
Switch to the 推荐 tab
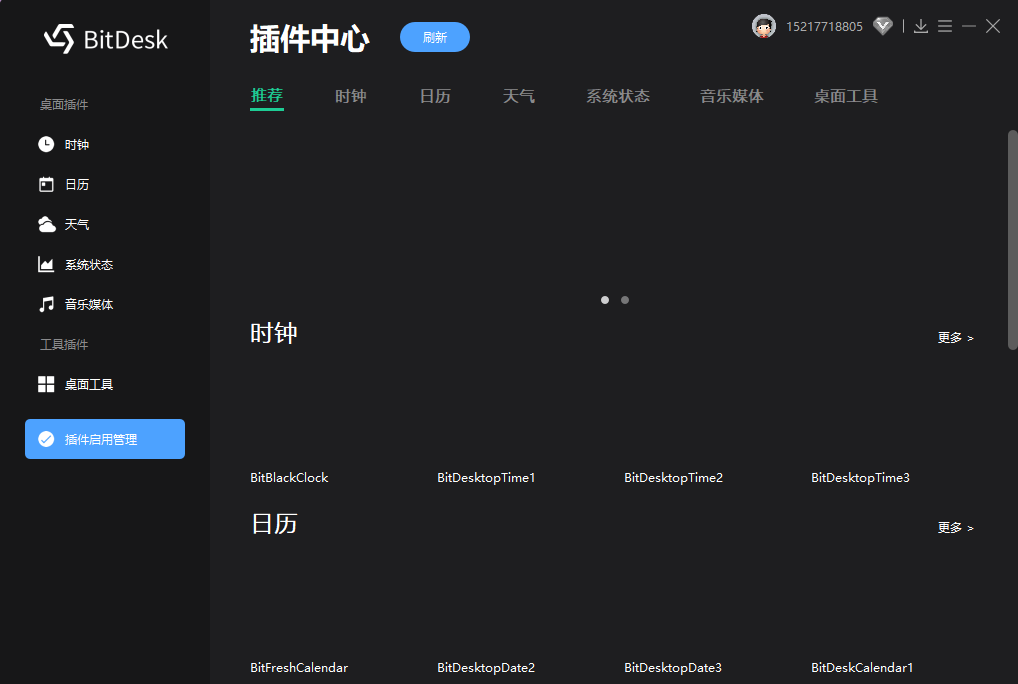pyautogui.click(x=267, y=96)
